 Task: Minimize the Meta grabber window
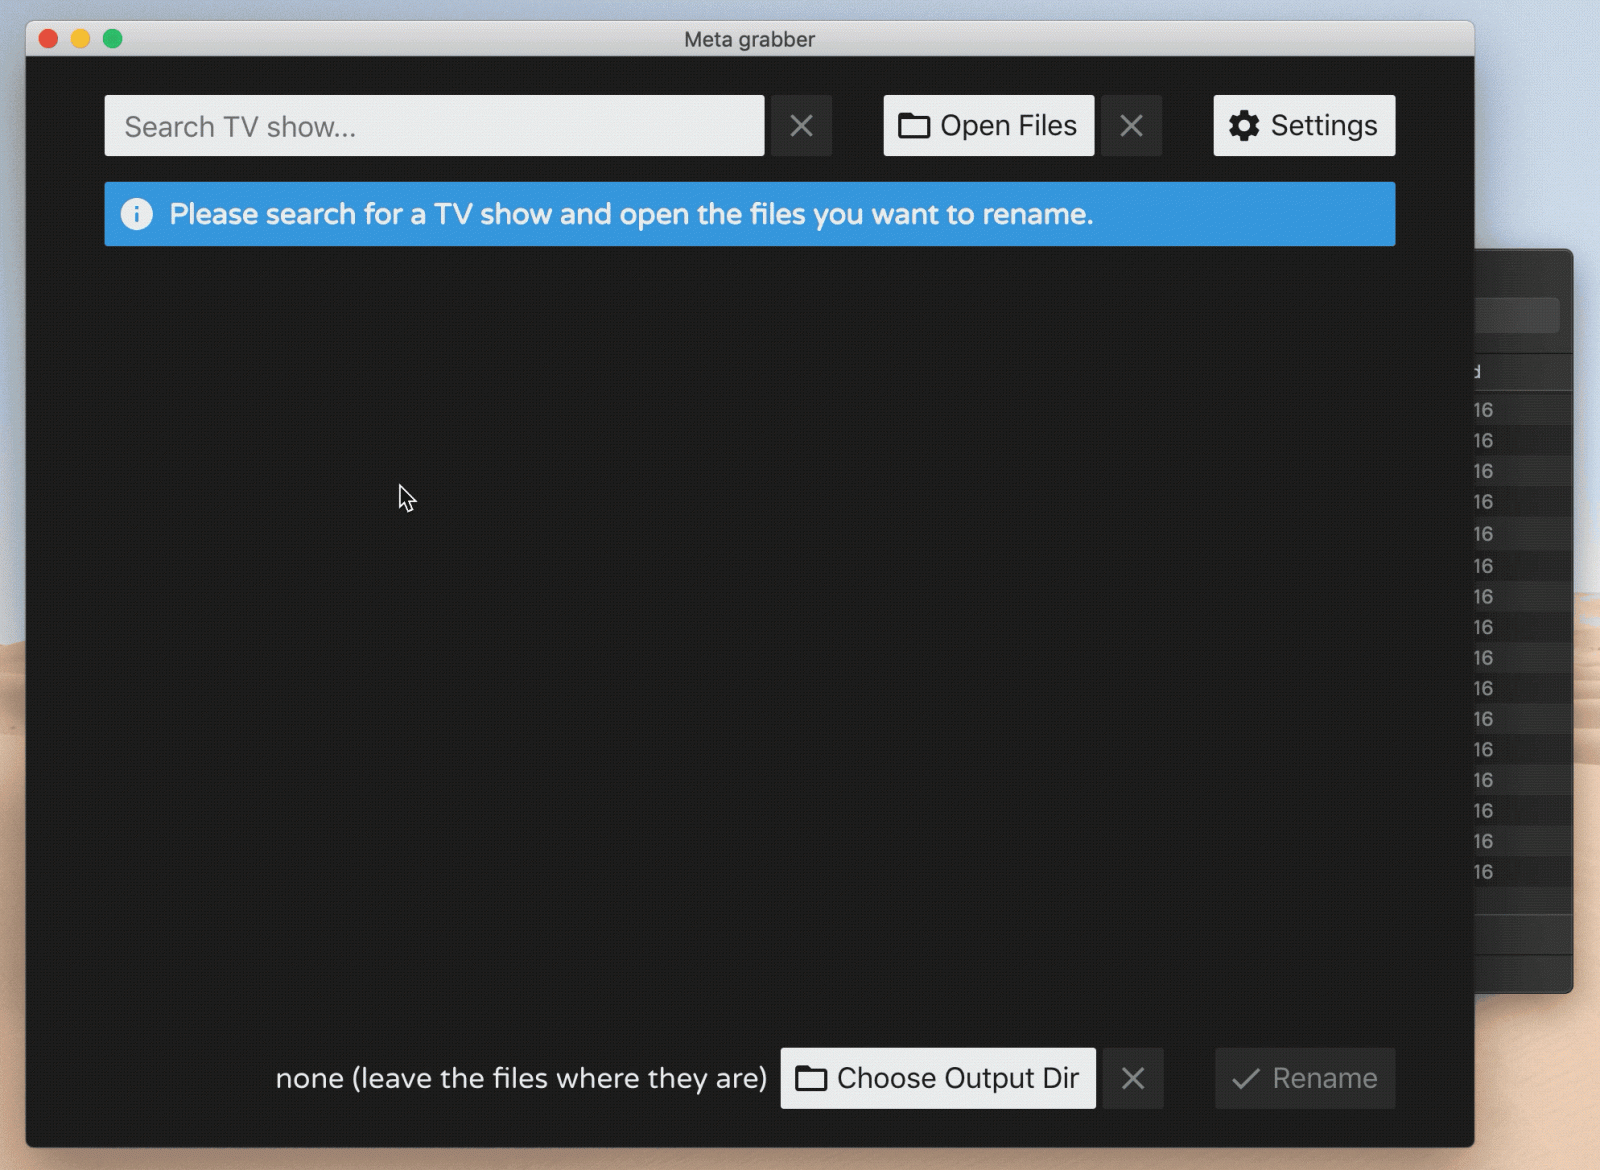(80, 39)
